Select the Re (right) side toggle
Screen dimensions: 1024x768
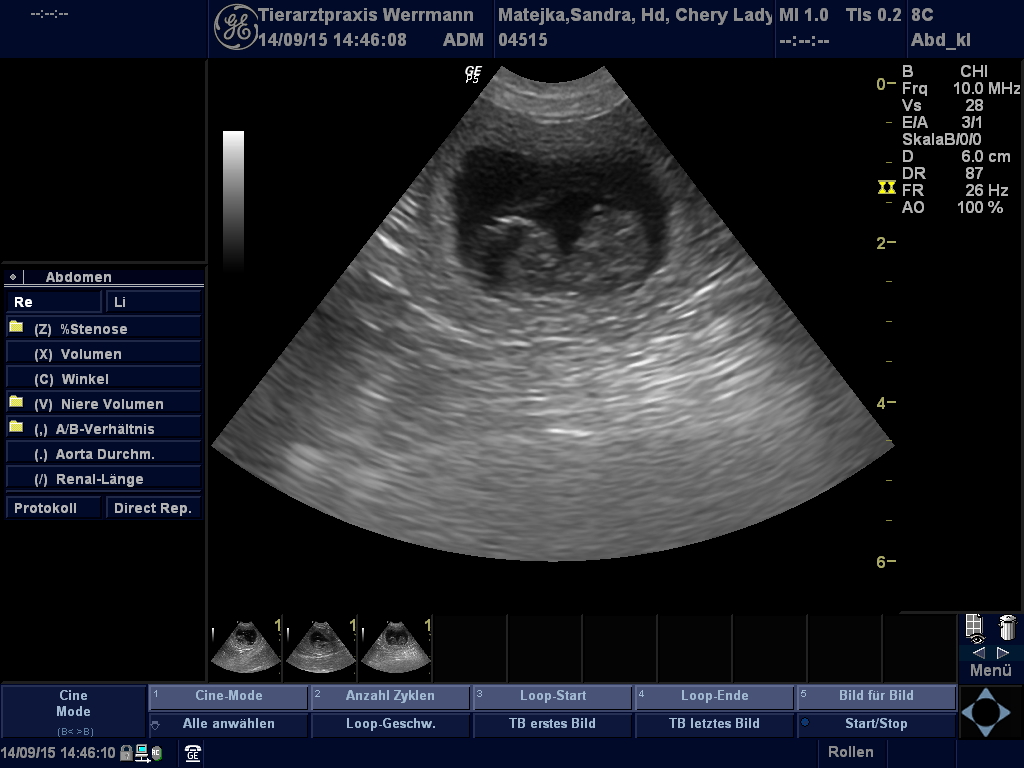(x=54, y=302)
